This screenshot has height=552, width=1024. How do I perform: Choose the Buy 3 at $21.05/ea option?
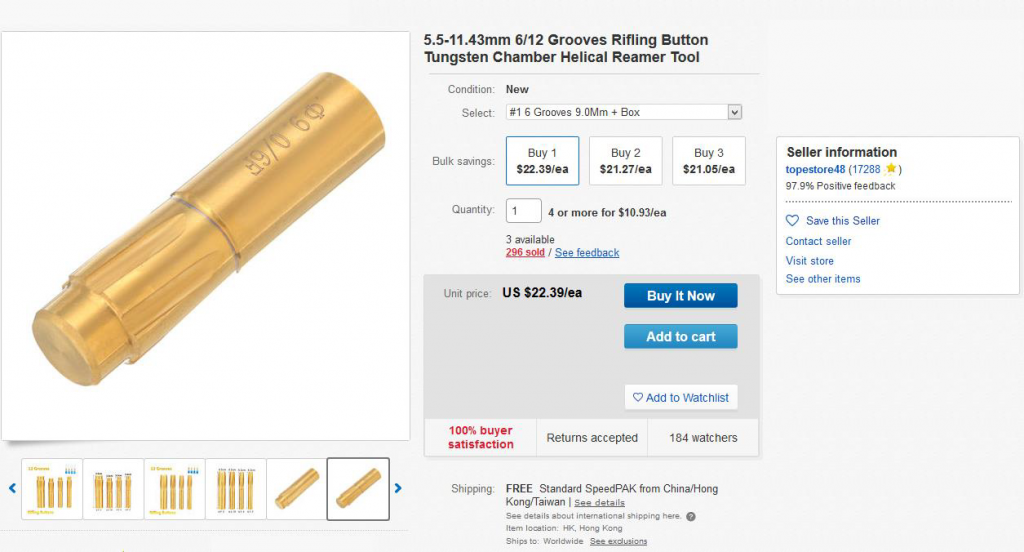709,161
